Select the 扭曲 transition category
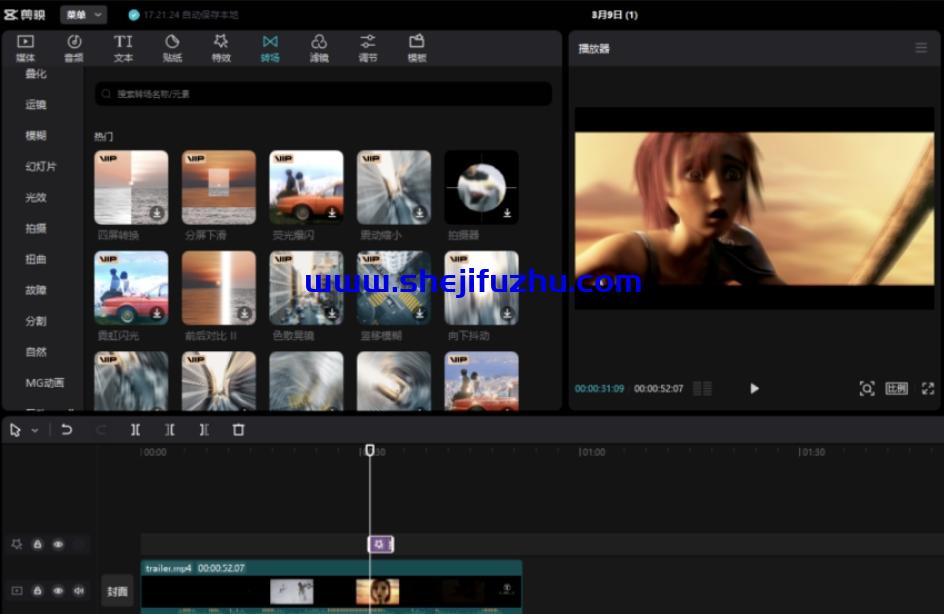This screenshot has height=614, width=944. point(36,259)
